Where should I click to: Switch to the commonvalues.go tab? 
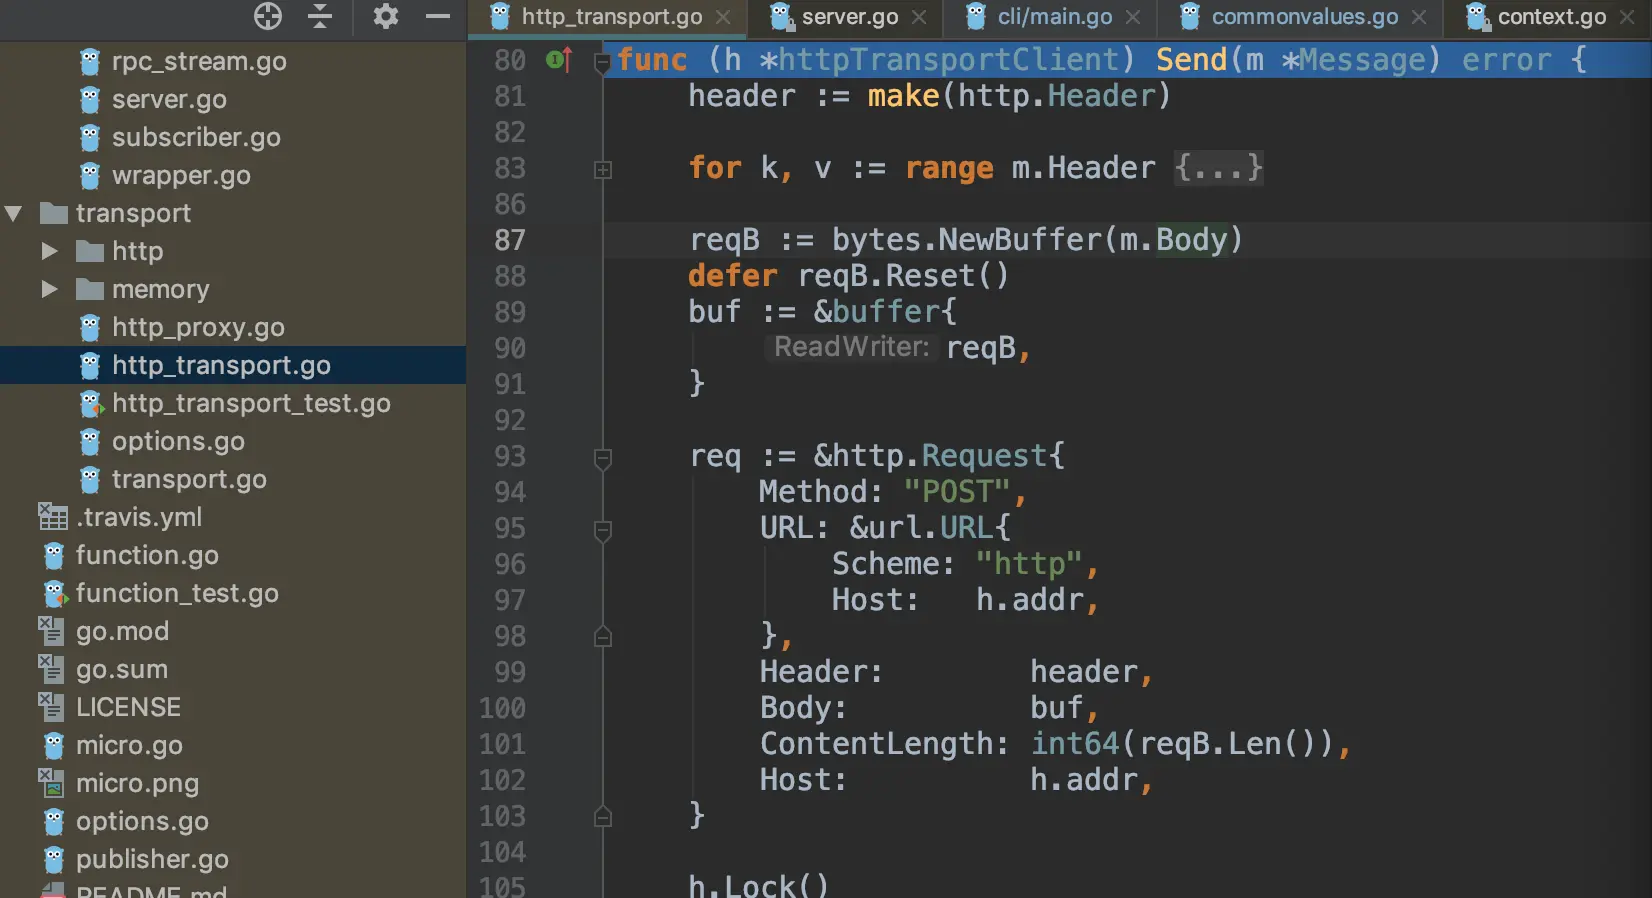pyautogui.click(x=1304, y=17)
